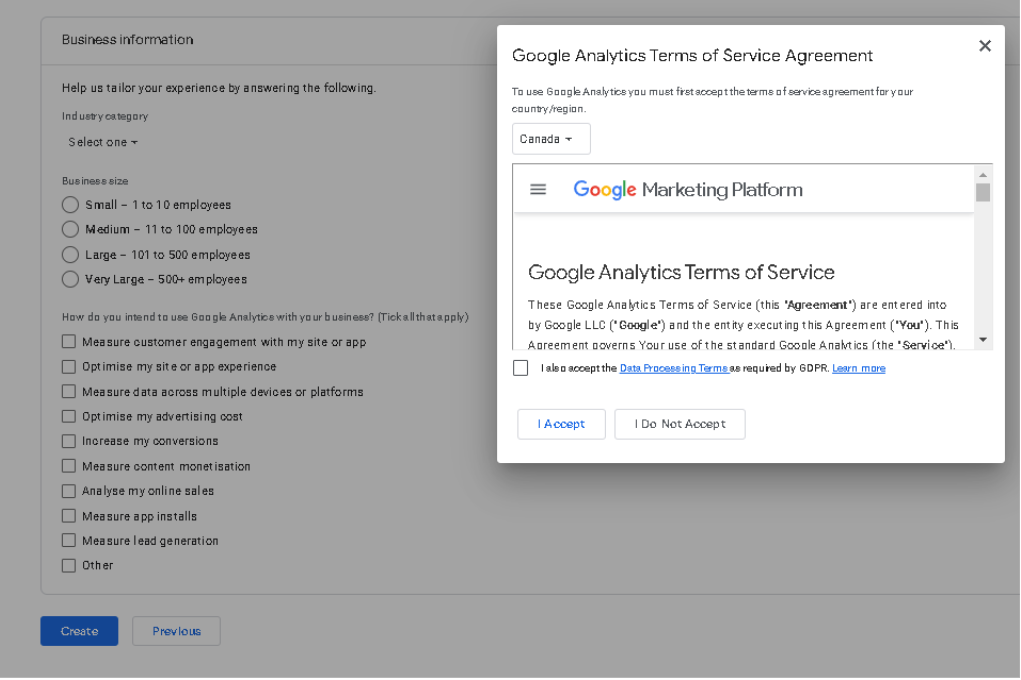
Task: Open the Canada country dropdown
Action: [x=551, y=139]
